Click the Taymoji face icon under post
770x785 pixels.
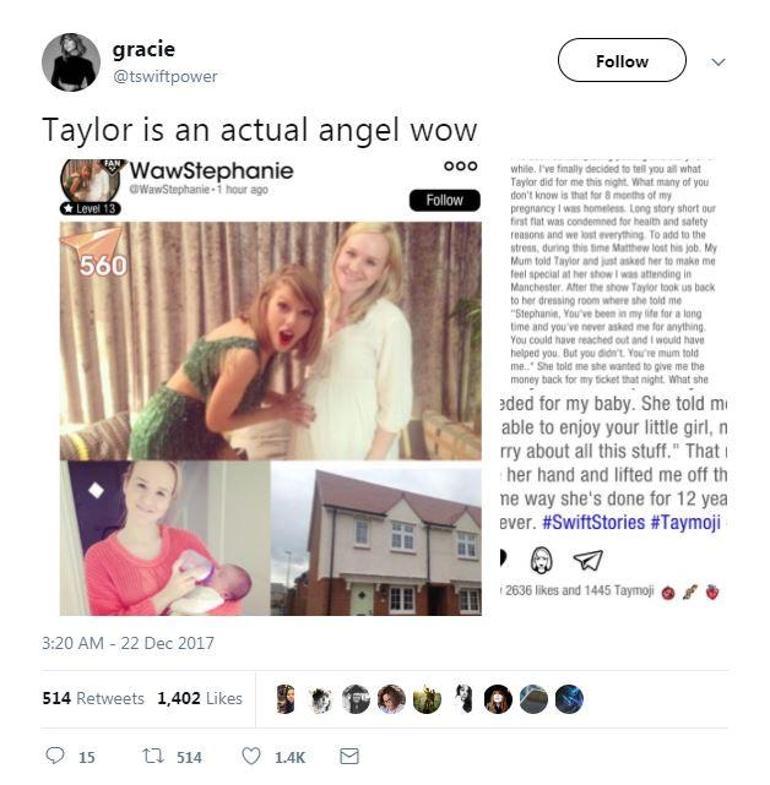(x=541, y=560)
